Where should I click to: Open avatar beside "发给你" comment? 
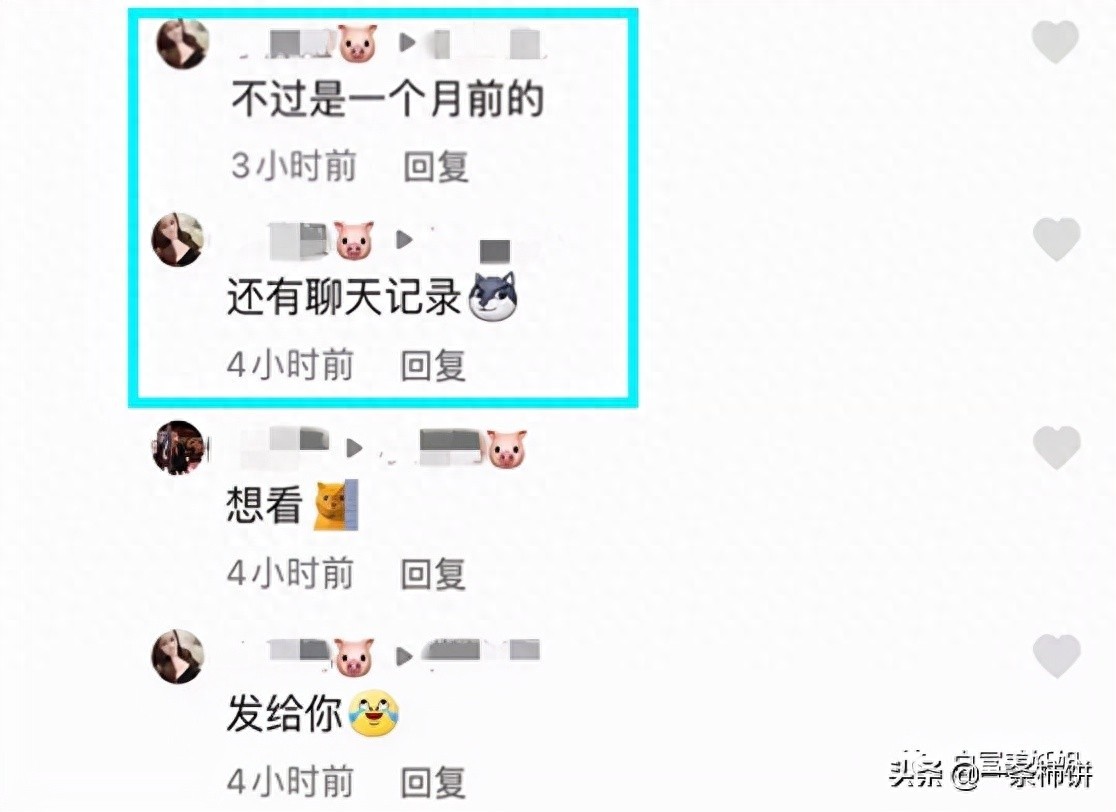tap(179, 656)
